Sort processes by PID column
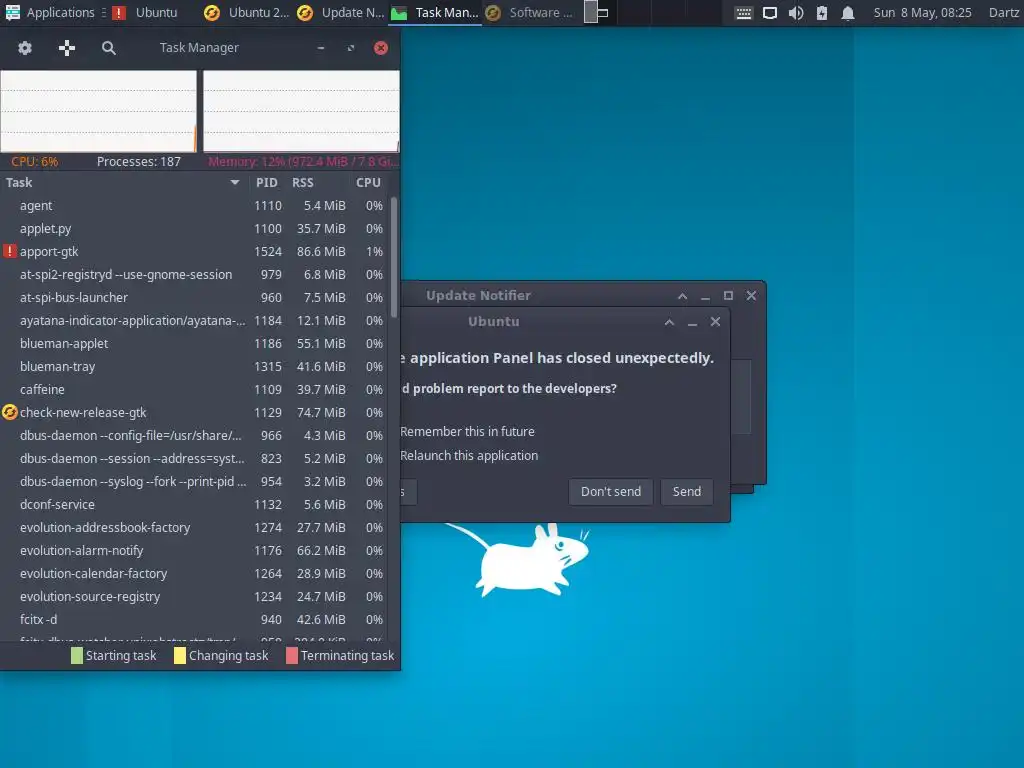The height and width of the screenshot is (768, 1024). (x=266, y=183)
